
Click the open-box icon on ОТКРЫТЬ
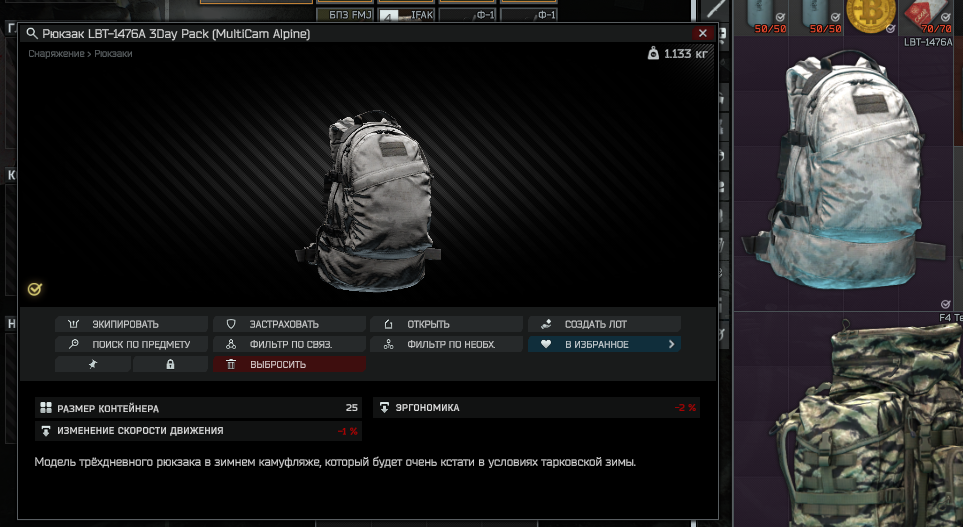point(388,324)
